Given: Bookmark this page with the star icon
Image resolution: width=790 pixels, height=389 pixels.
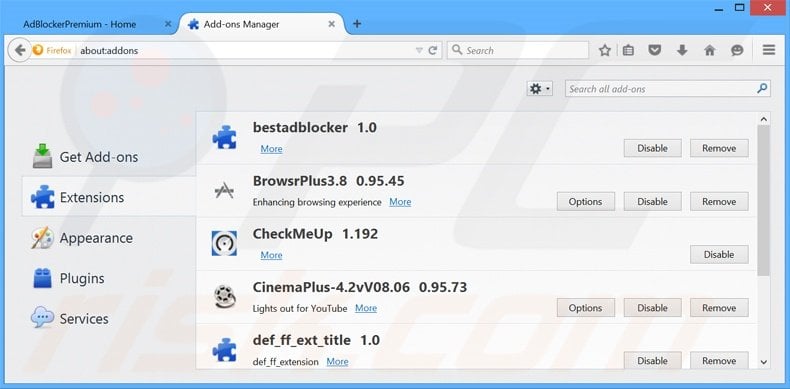Looking at the screenshot, I should coord(605,50).
